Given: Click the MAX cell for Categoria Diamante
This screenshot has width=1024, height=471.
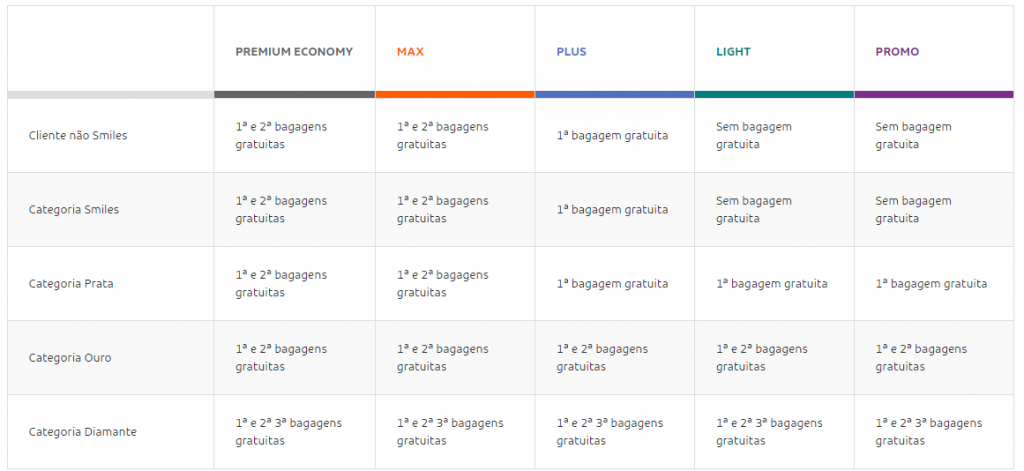Looking at the screenshot, I should pyautogui.click(x=450, y=432).
